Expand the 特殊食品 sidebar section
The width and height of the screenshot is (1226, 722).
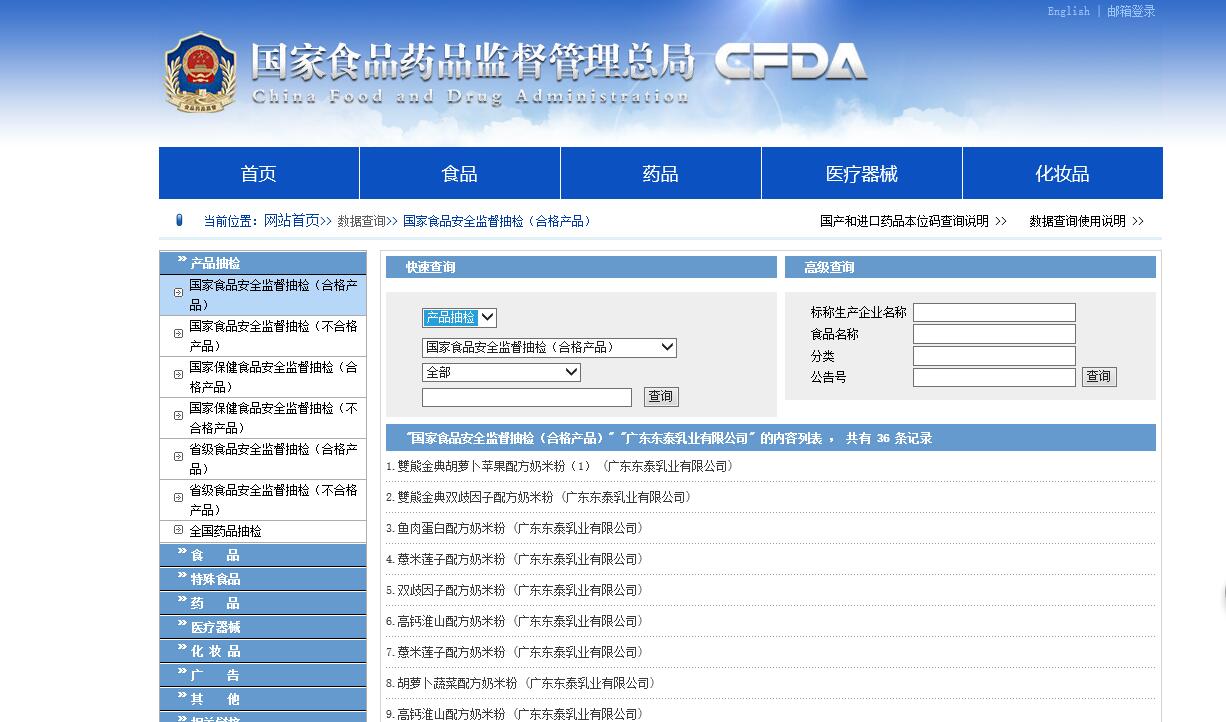pyautogui.click(x=263, y=579)
